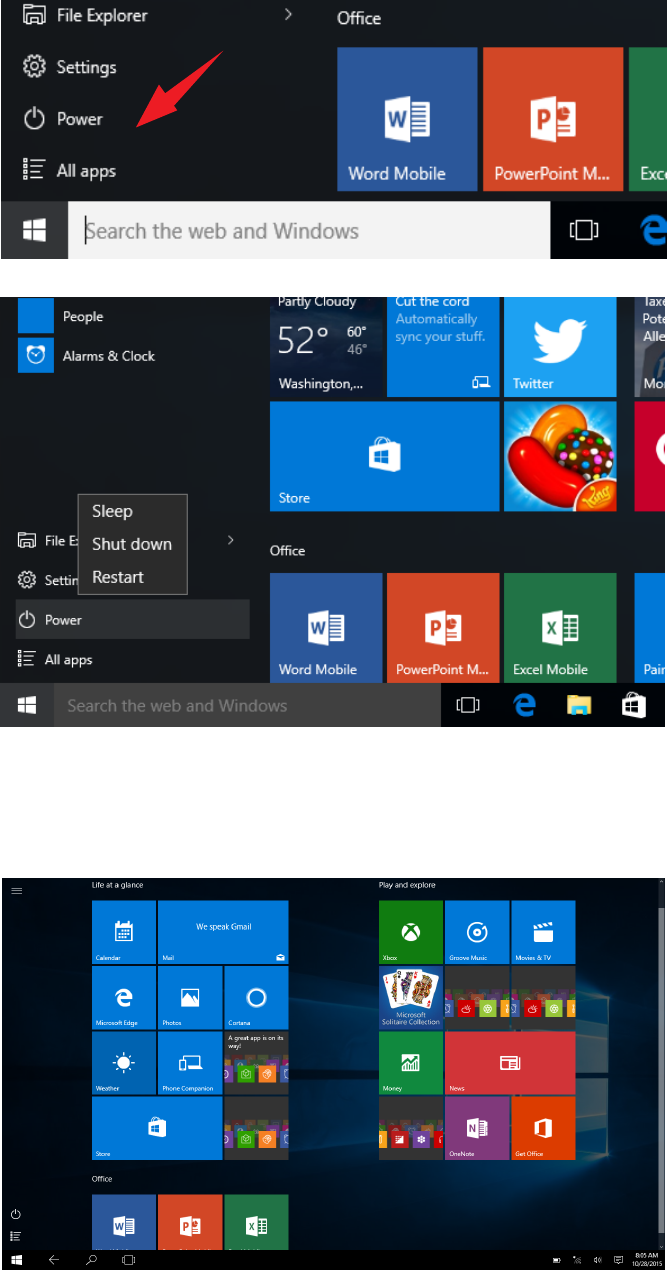The height and width of the screenshot is (1270, 667).
Task: Open the tablet Start hamburger menu
Action: pos(16,889)
